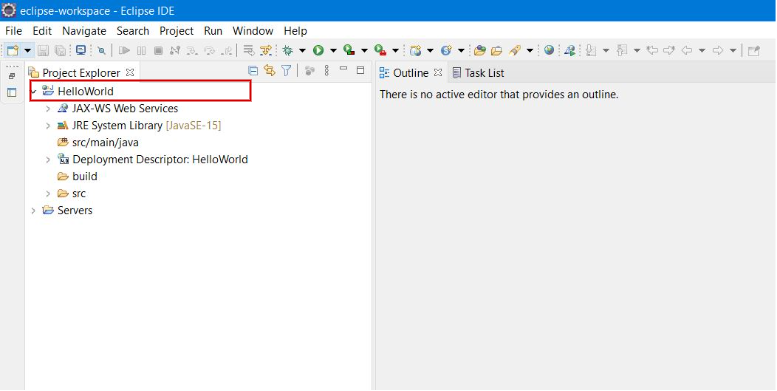
Task: Close the Project Explorer tab
Action: (130, 72)
